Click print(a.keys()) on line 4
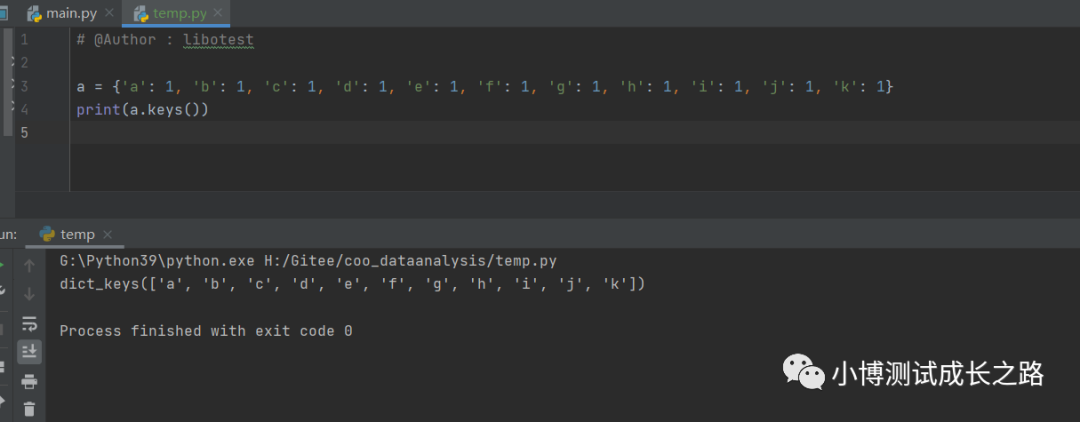1080x422 pixels. click(143, 109)
